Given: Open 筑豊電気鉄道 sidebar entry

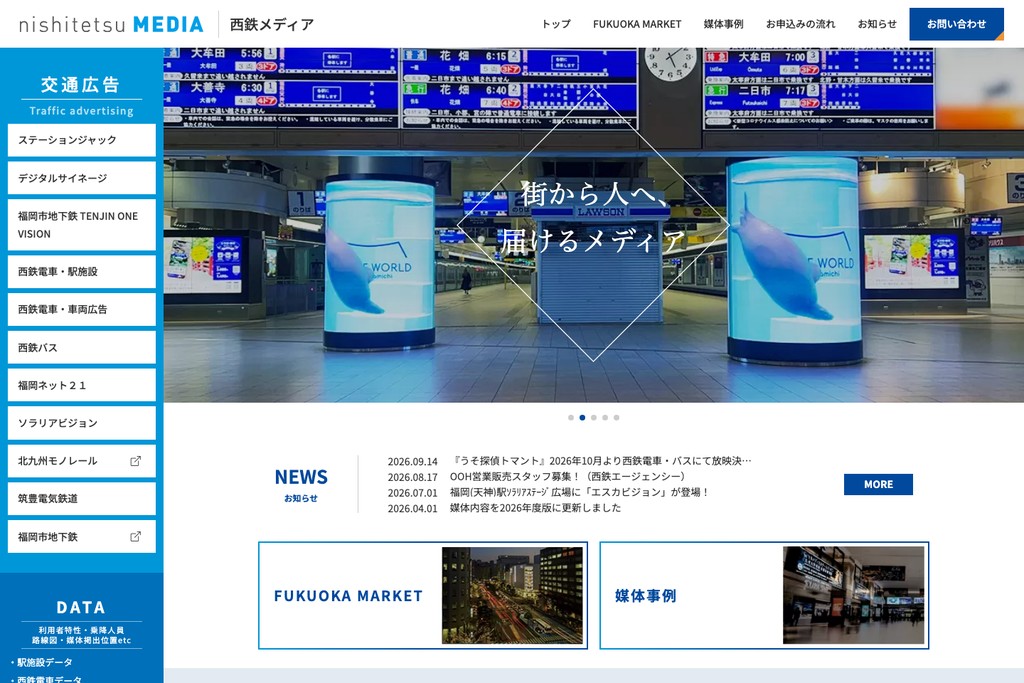Looking at the screenshot, I should click(82, 499).
